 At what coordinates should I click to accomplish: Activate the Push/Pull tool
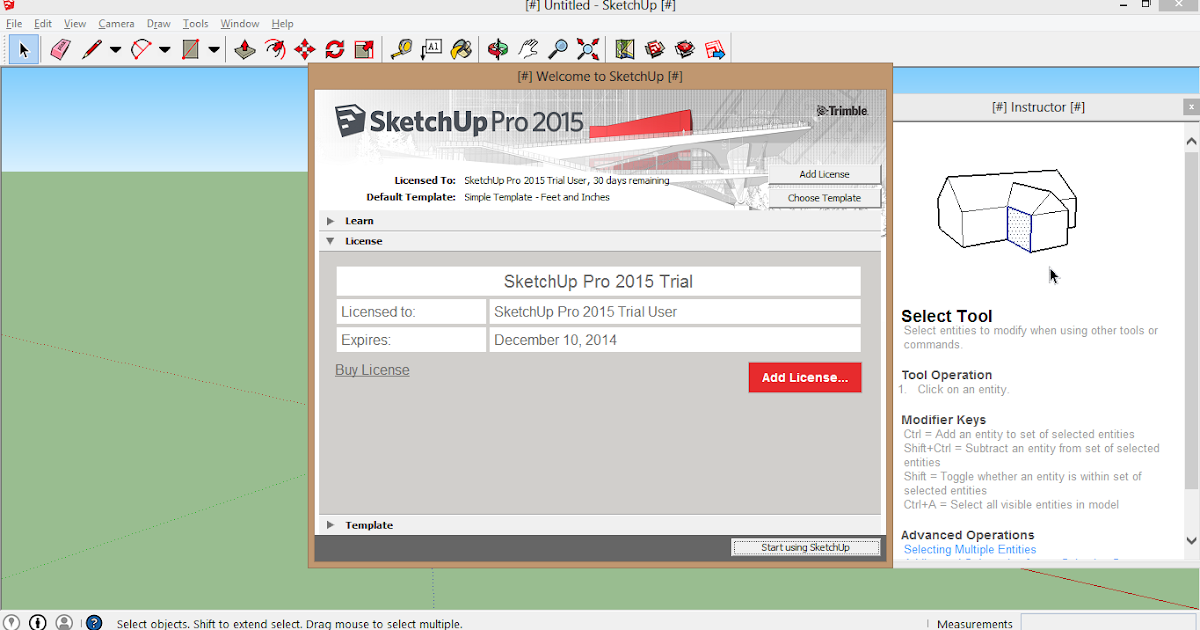245,48
